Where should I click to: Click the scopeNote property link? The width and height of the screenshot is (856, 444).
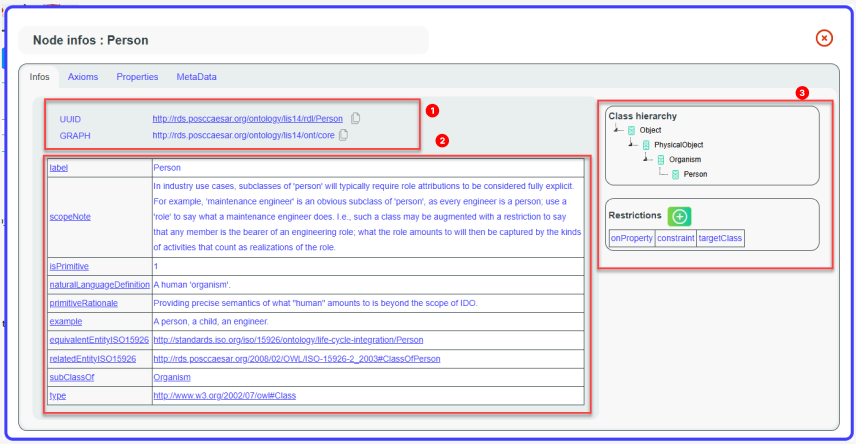pos(70,217)
